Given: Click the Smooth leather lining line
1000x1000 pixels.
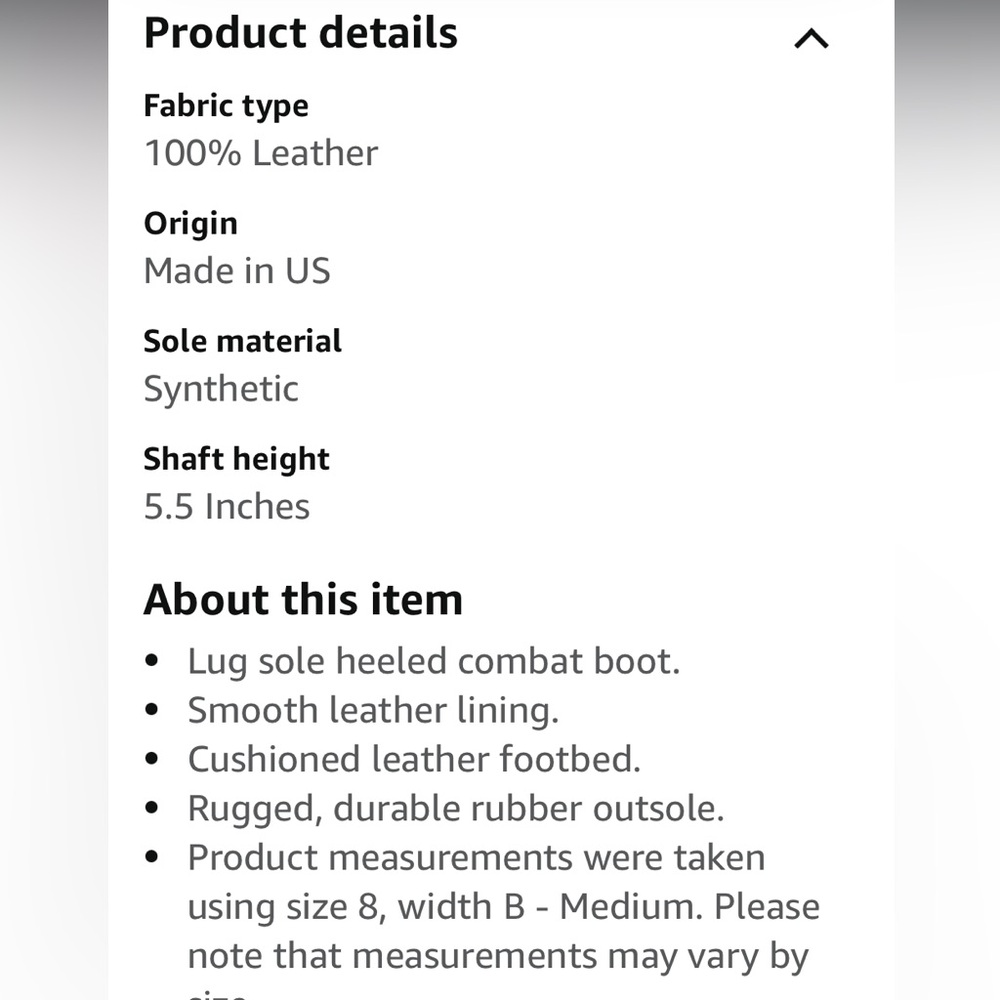Looking at the screenshot, I should (x=373, y=711).
